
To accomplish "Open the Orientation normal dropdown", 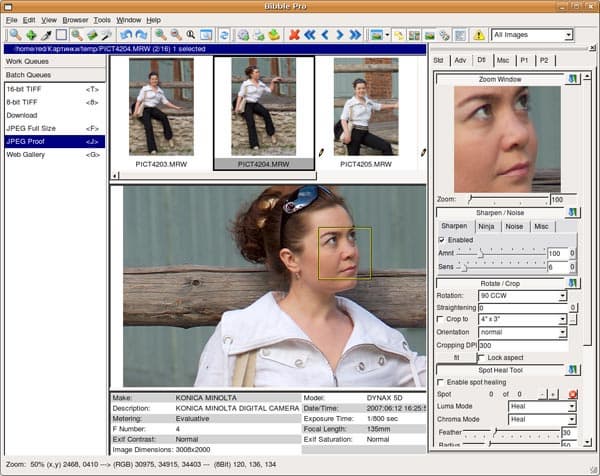I will [522, 332].
